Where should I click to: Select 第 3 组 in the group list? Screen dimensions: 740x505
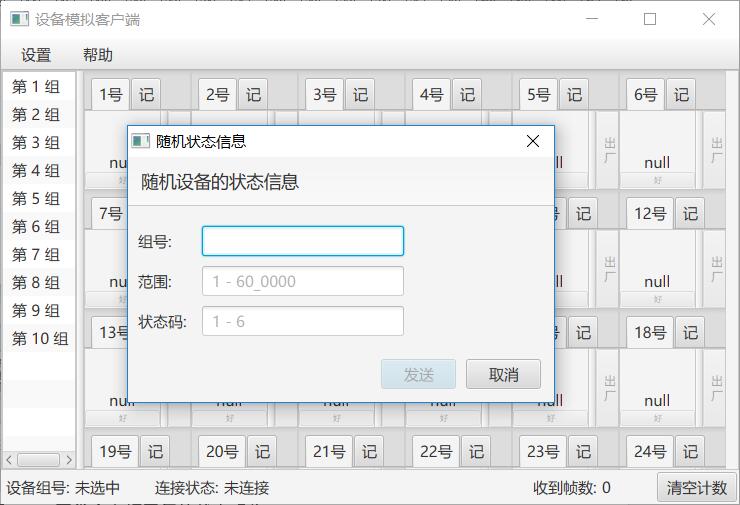[x=39, y=143]
